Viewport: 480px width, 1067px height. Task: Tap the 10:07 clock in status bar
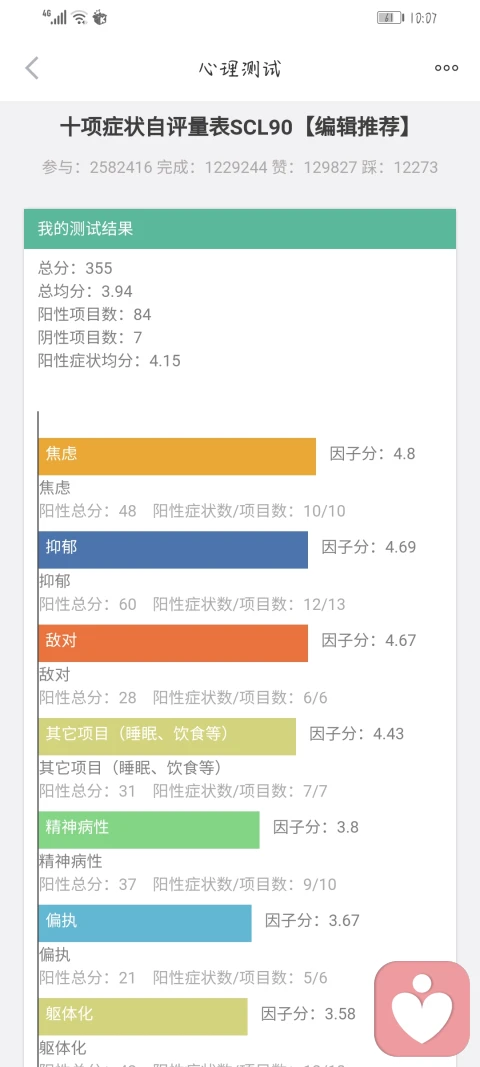(423, 18)
